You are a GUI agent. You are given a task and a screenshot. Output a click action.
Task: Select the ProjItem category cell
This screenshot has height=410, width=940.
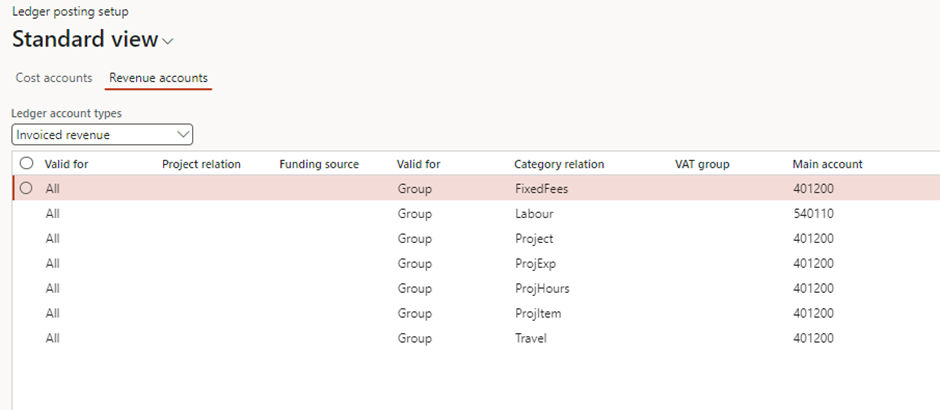click(x=538, y=313)
